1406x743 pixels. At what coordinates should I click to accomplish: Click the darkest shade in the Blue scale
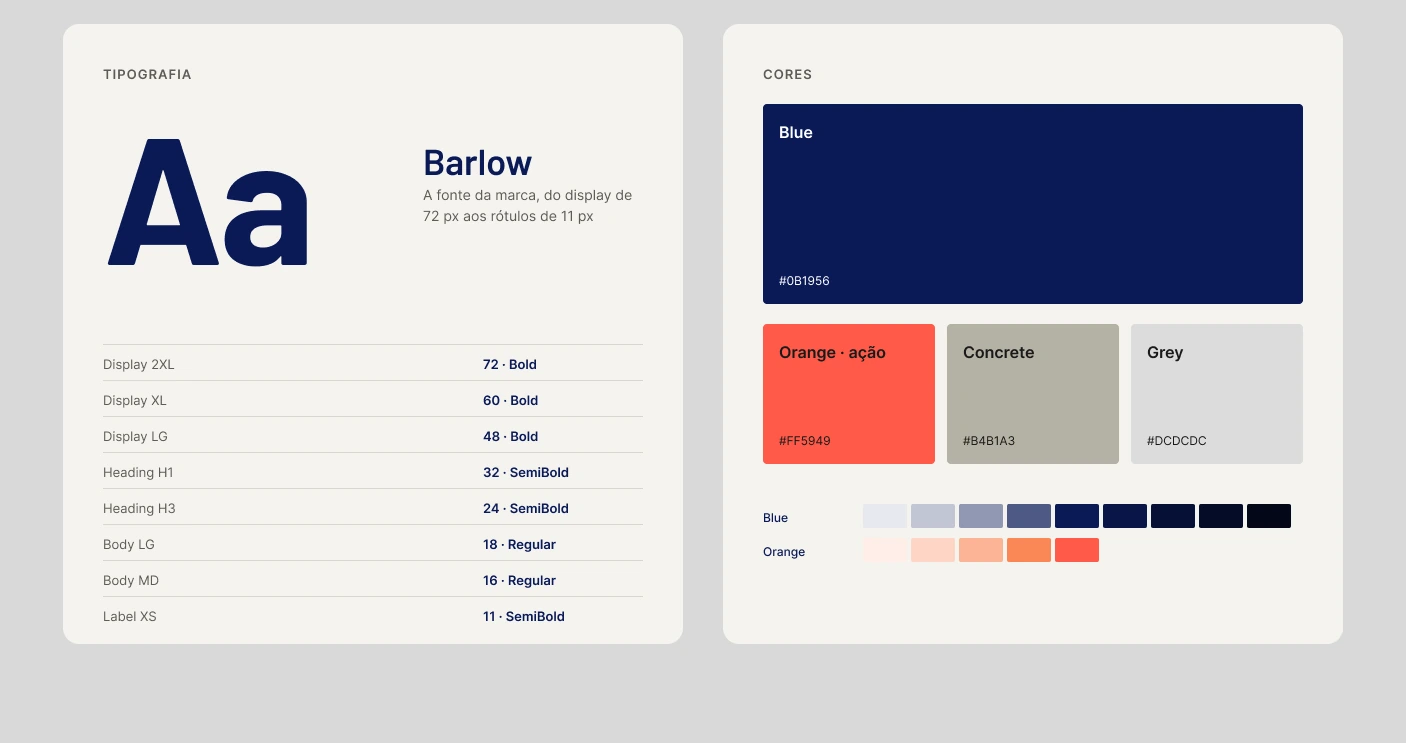(x=1269, y=516)
